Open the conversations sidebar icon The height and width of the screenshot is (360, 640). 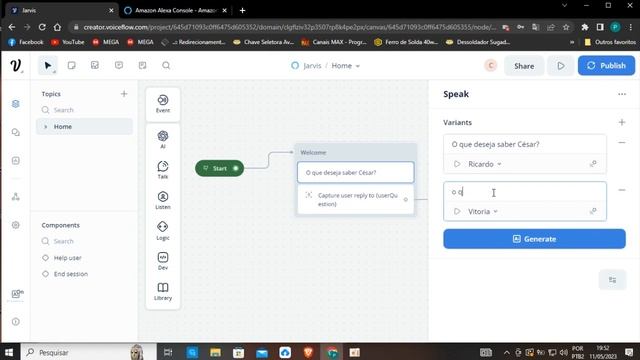click(x=16, y=132)
